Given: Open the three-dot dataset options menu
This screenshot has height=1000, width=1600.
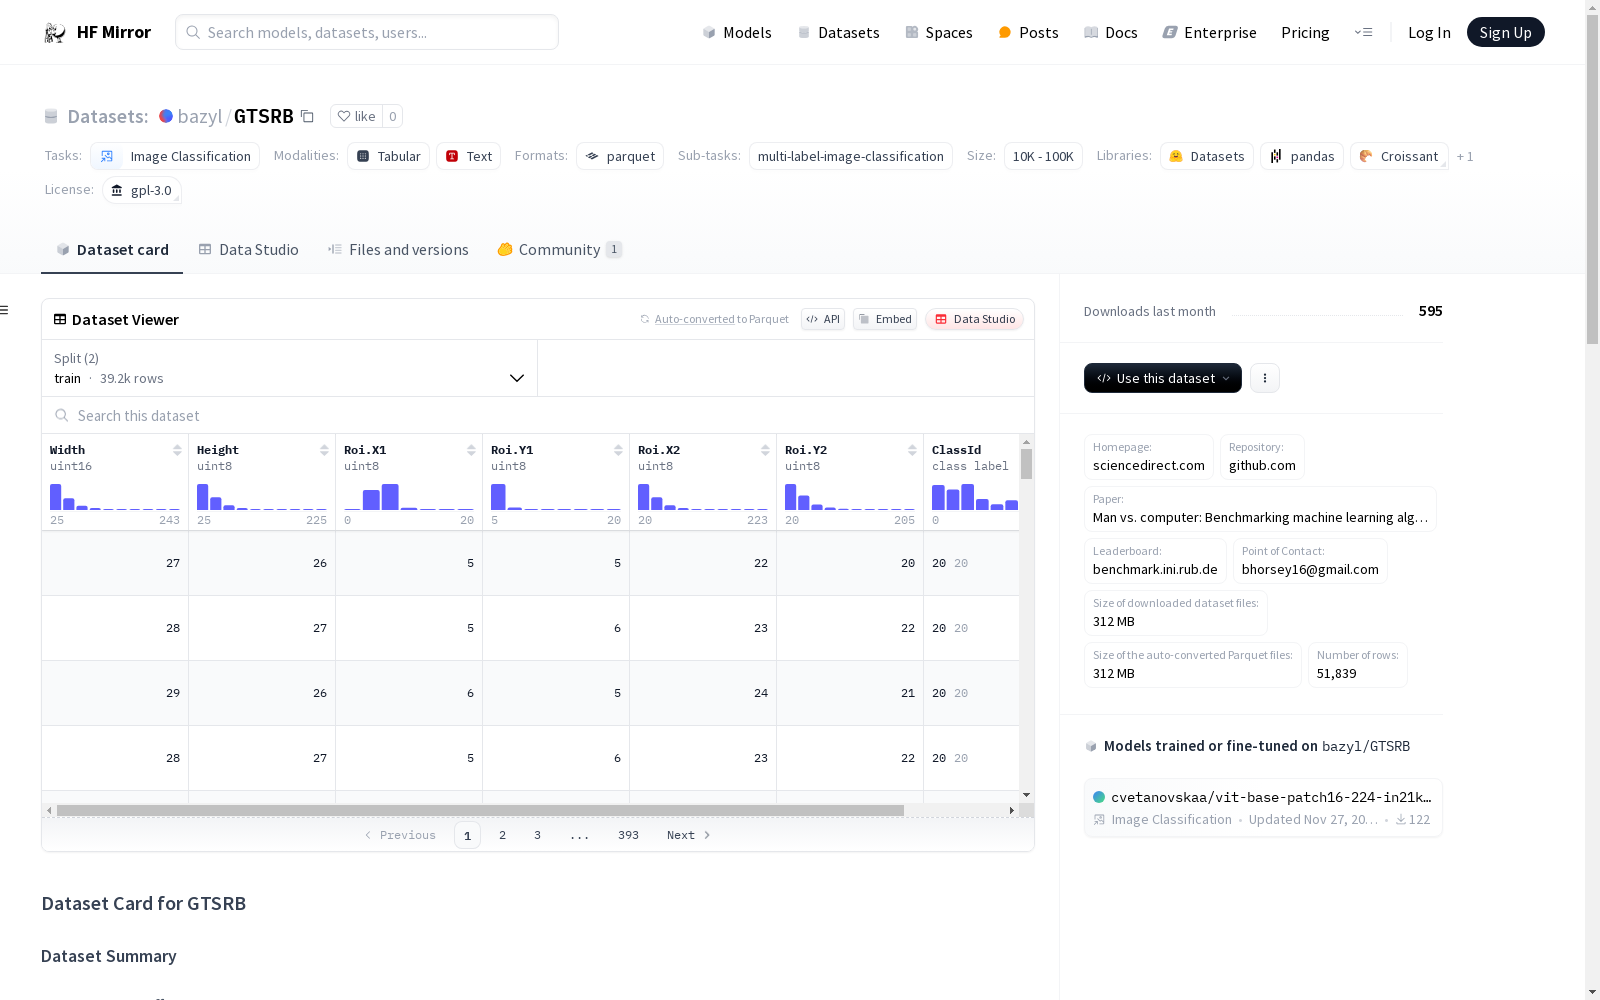Looking at the screenshot, I should click(1265, 378).
